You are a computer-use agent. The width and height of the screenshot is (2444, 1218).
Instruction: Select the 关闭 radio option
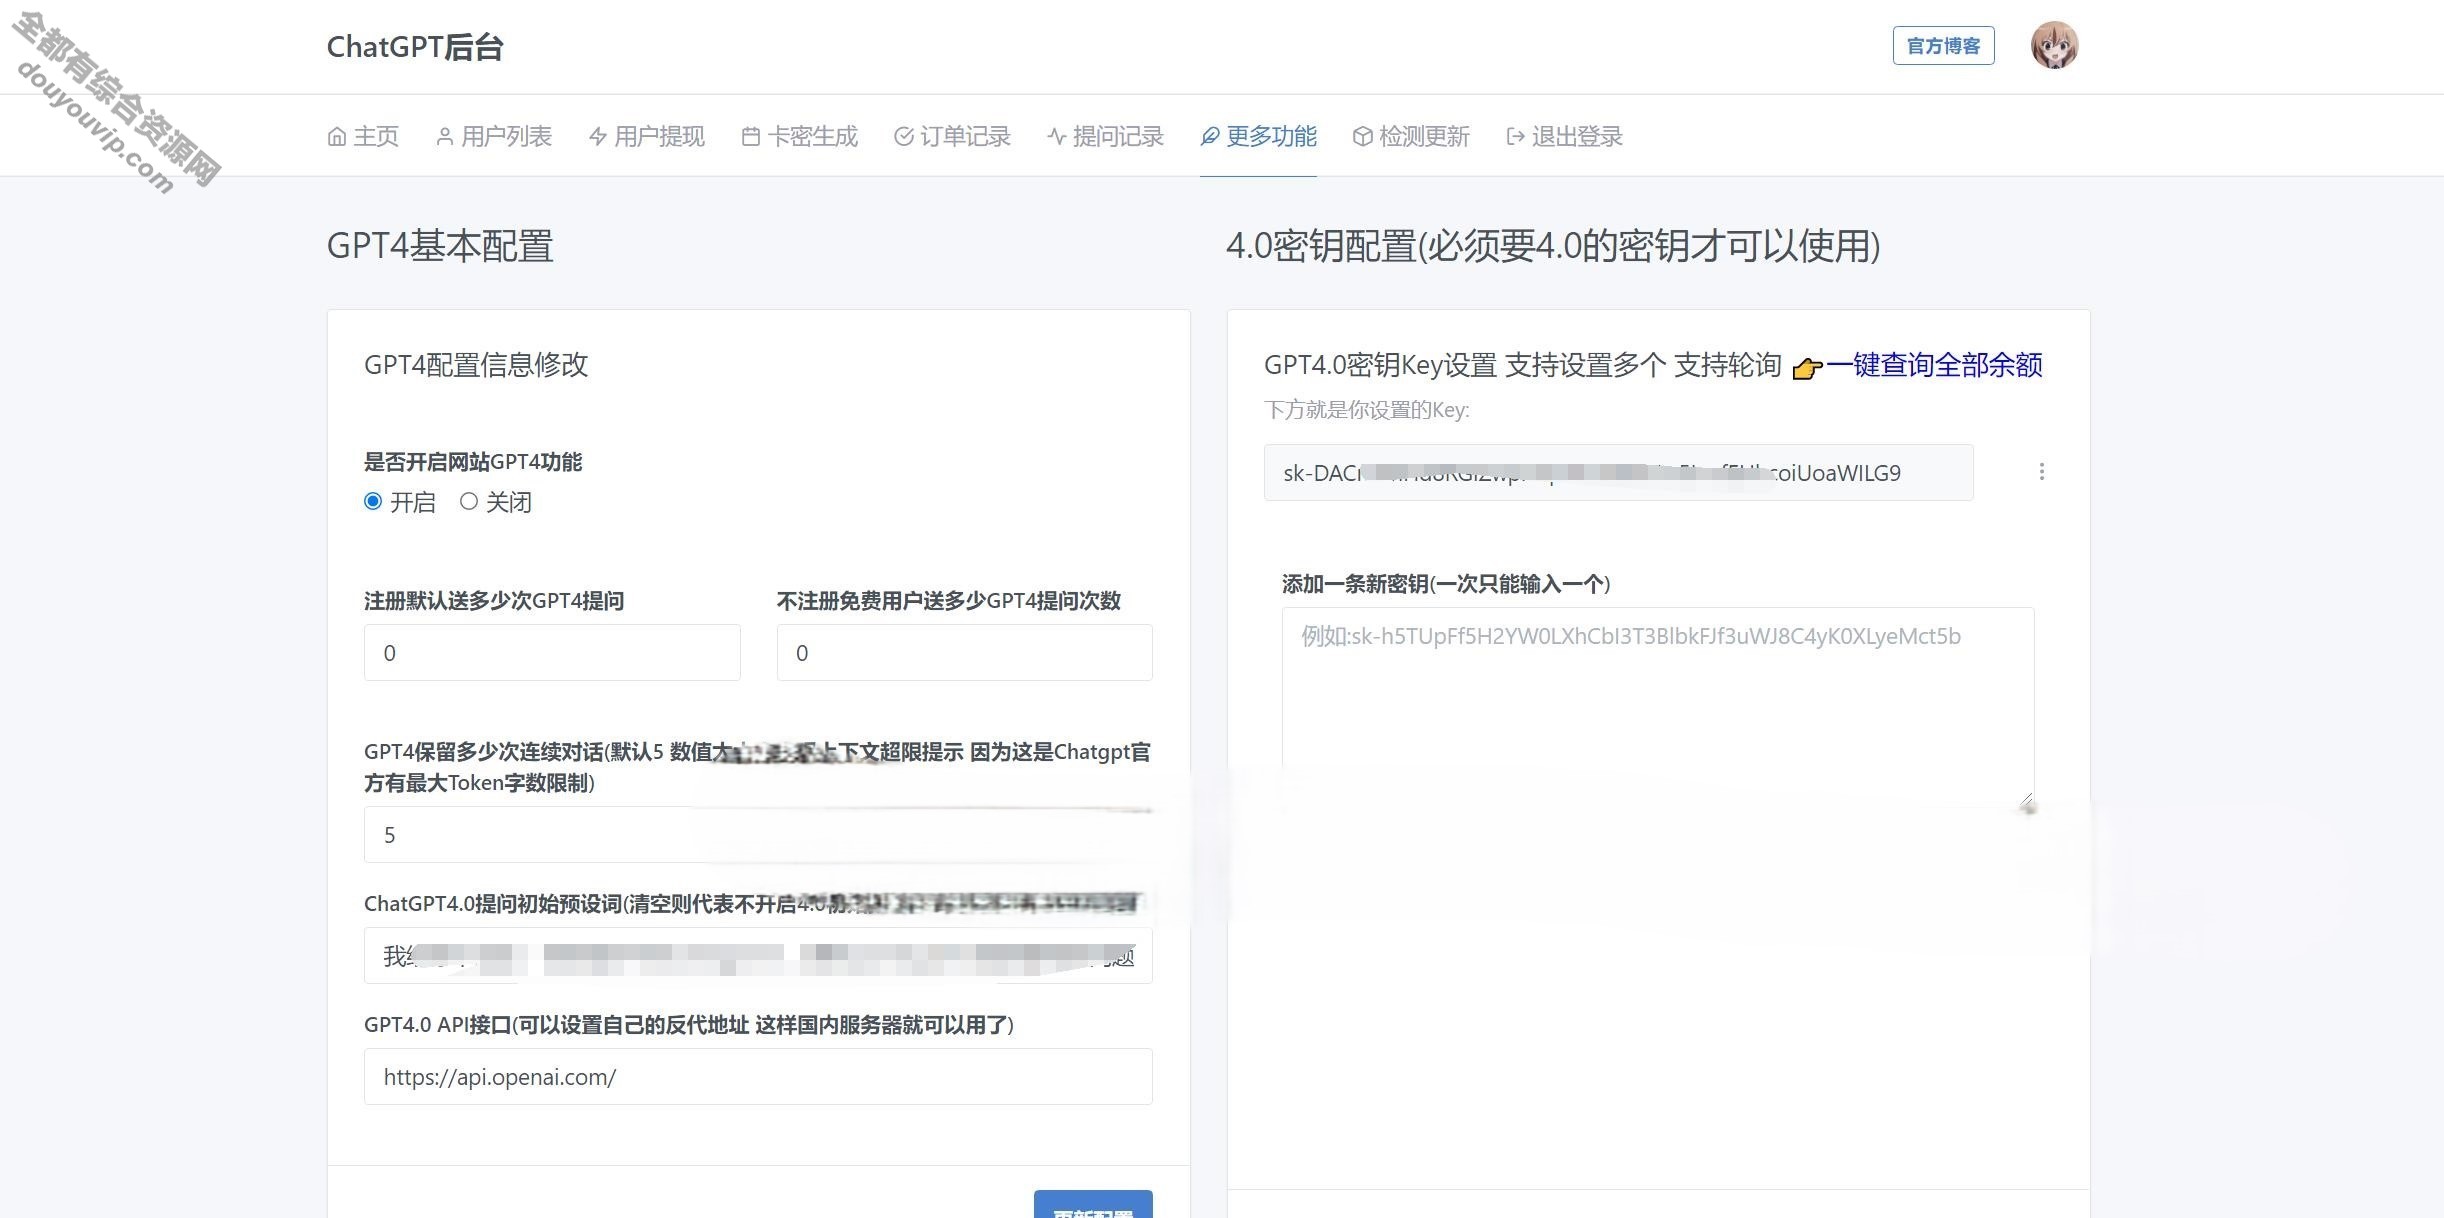469,501
